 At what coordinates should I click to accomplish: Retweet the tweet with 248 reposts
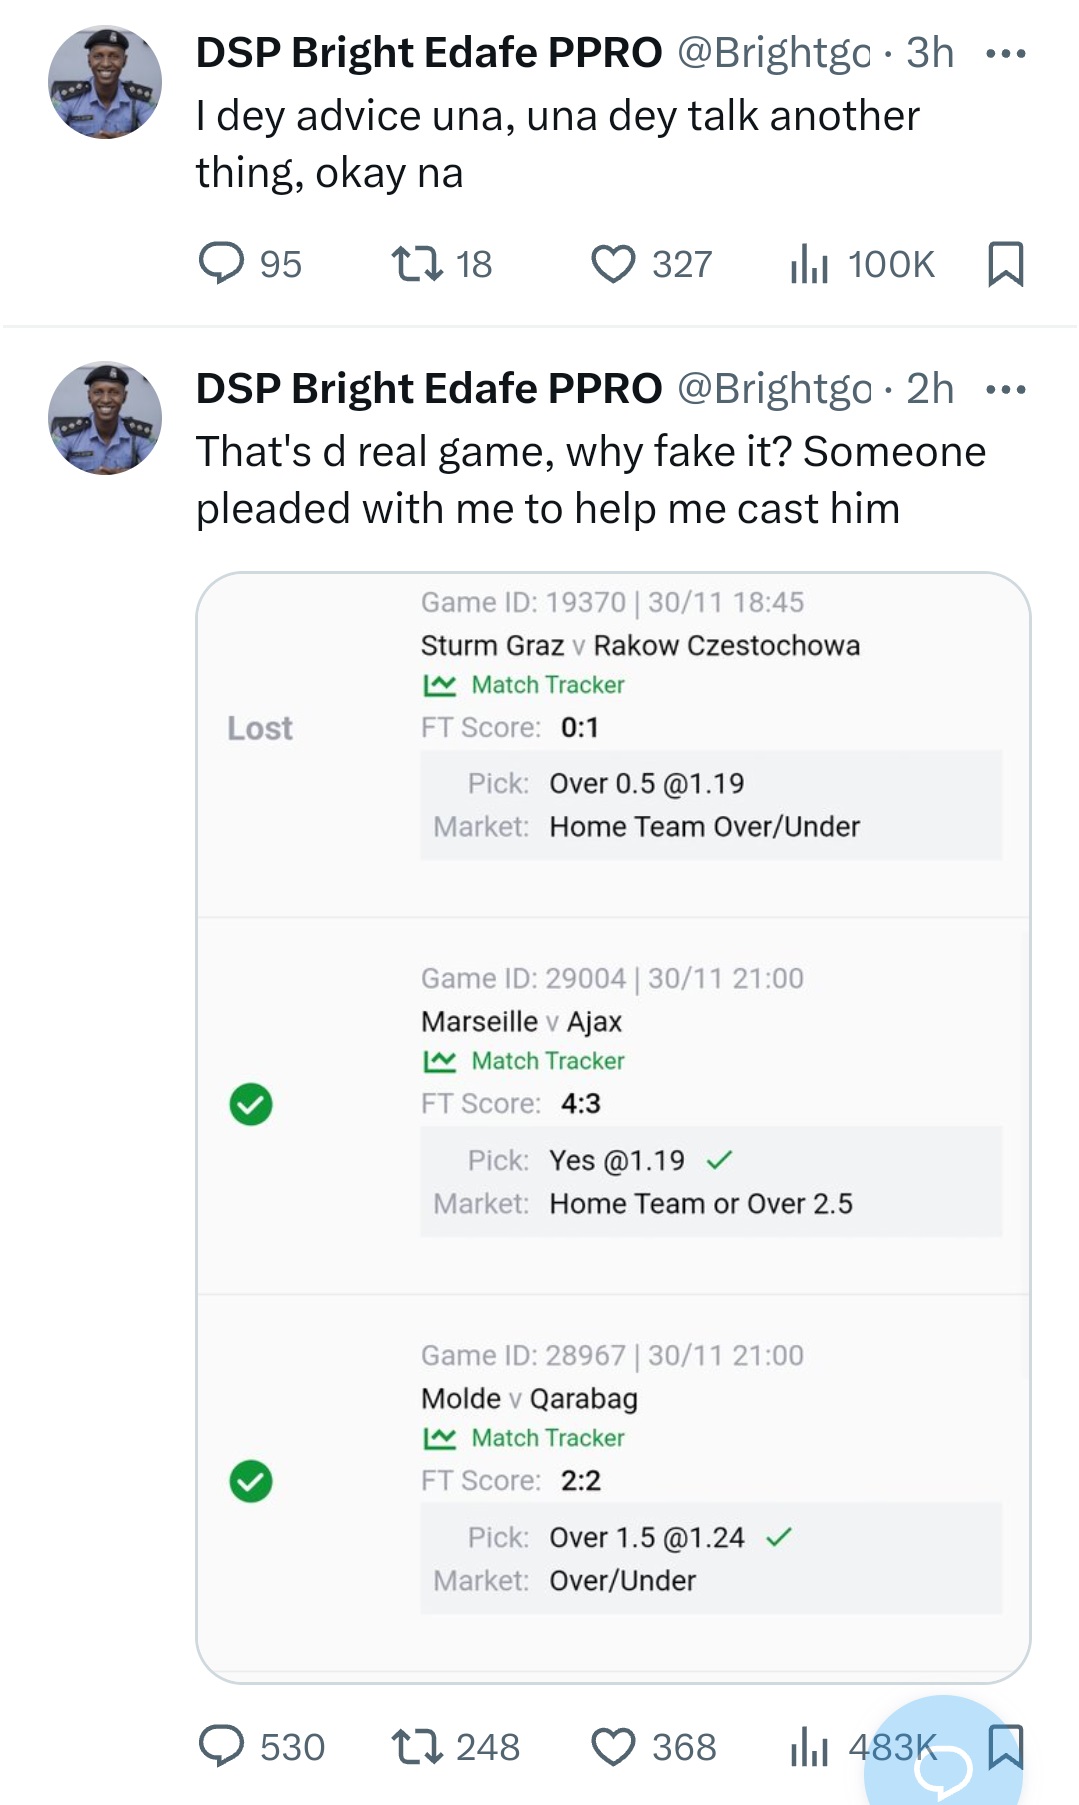coord(417,1747)
